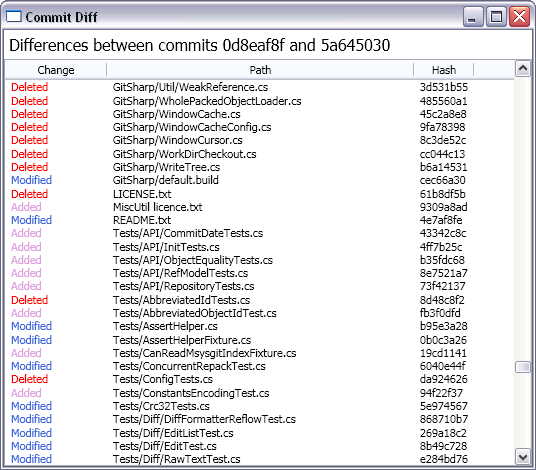
Task: Select the LICENSE.txt entry
Action: (259, 194)
